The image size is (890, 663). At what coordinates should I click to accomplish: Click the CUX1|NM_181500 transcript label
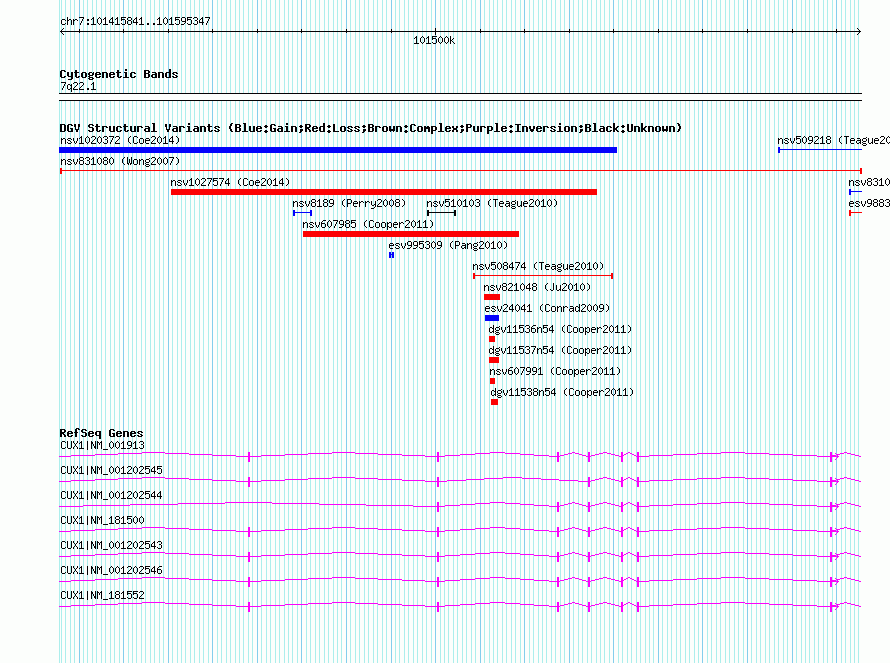point(102,521)
